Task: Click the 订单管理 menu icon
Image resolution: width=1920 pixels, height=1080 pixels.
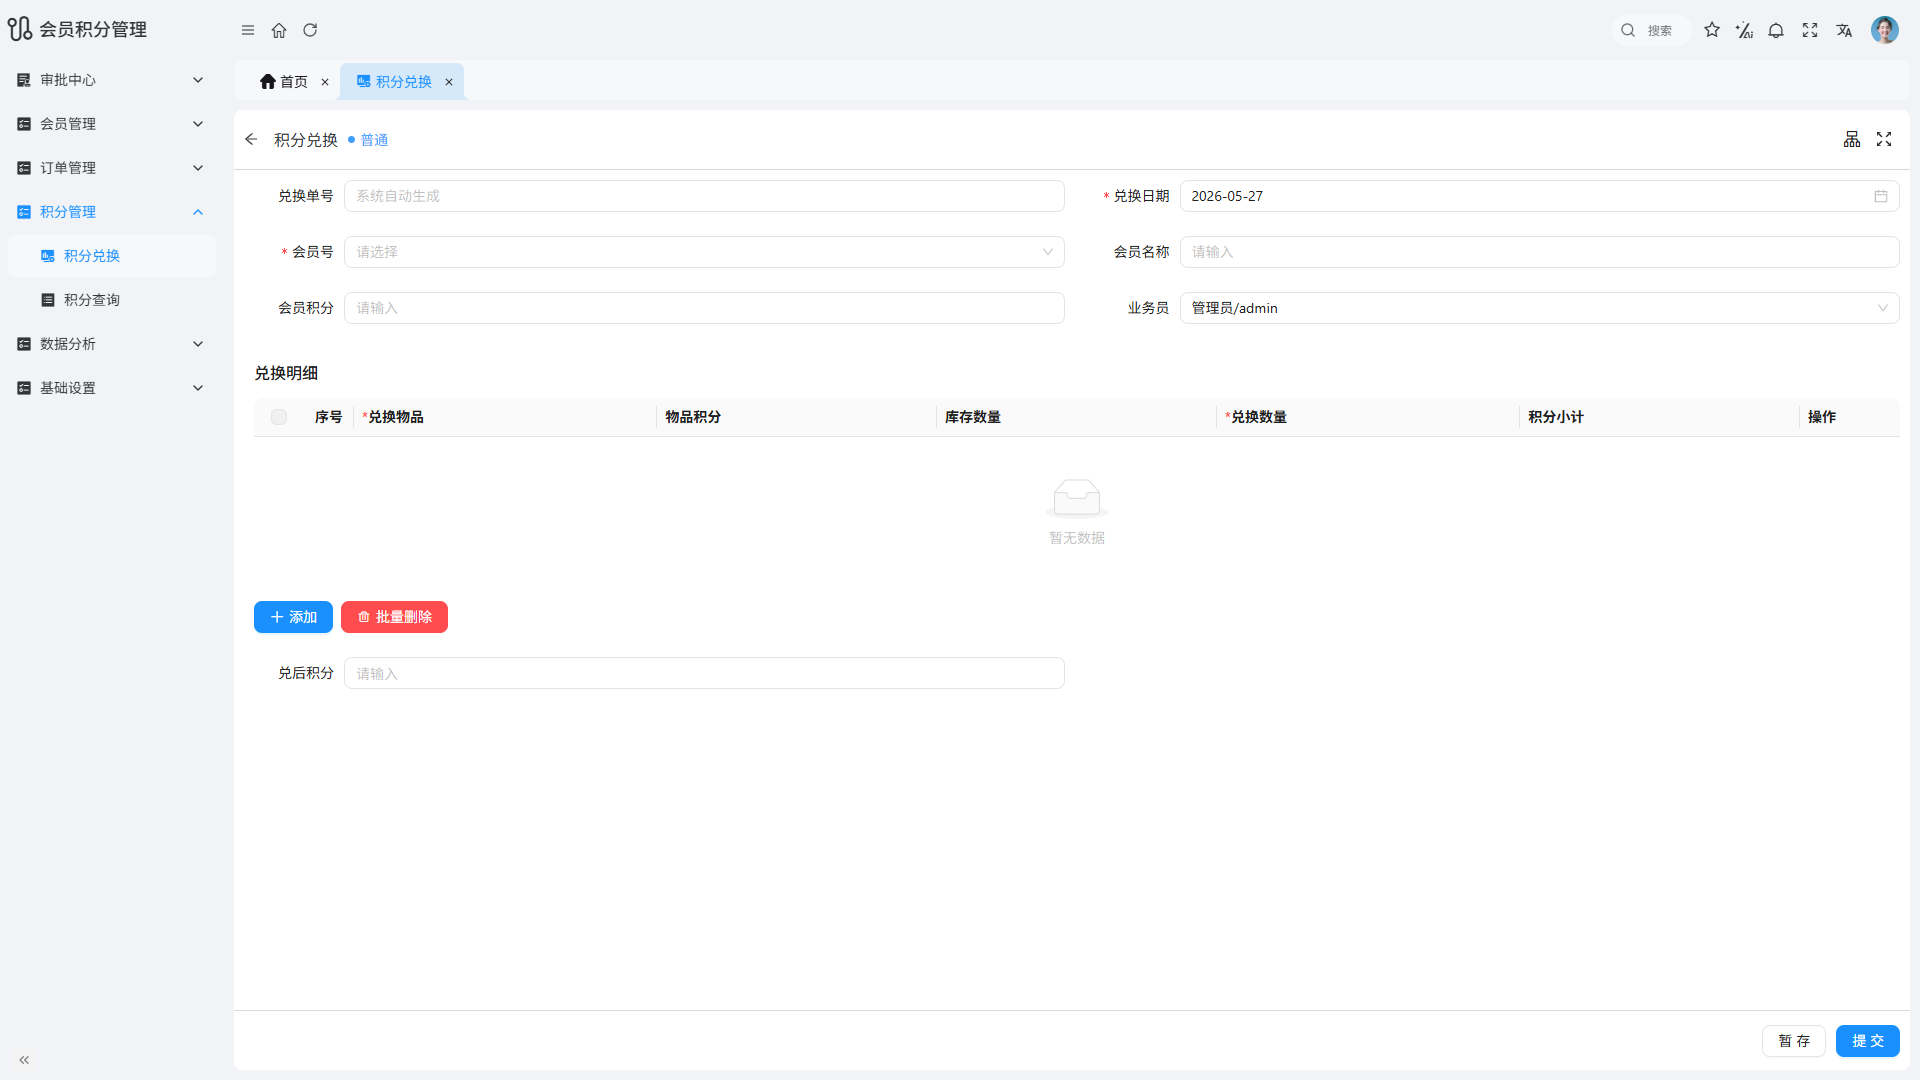Action: pos(24,168)
